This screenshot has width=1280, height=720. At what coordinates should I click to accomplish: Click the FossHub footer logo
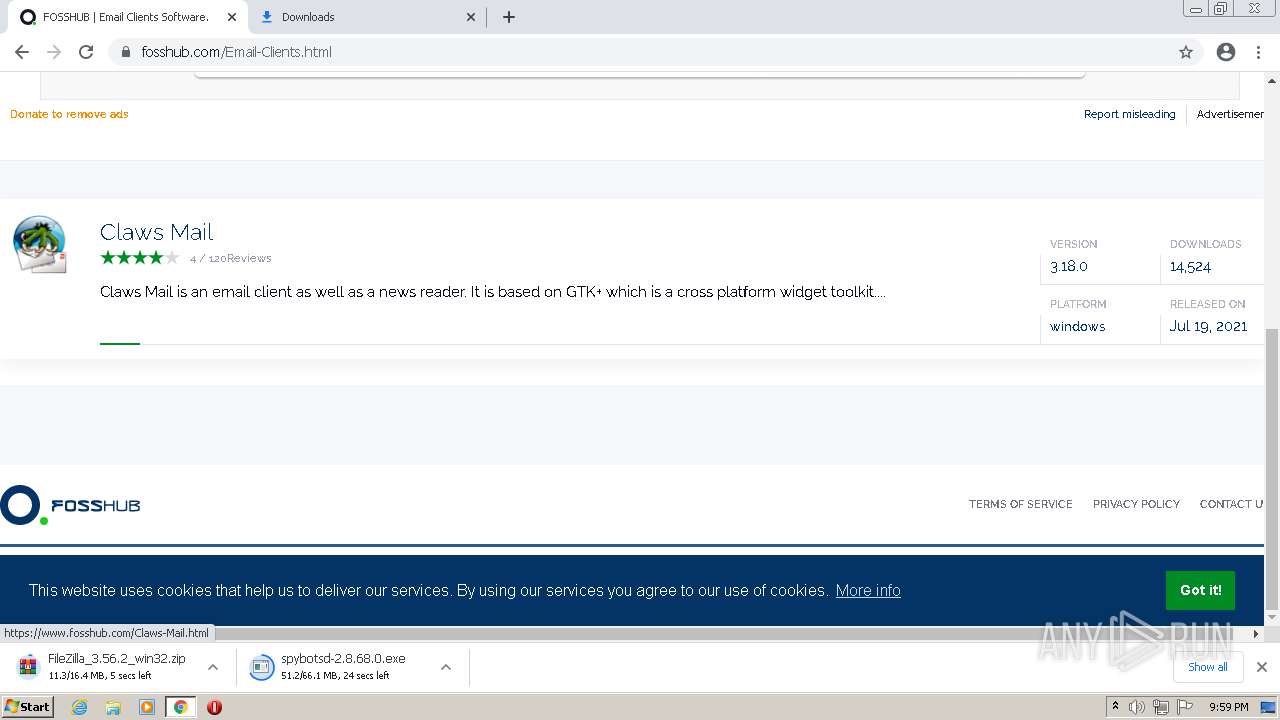coord(70,505)
